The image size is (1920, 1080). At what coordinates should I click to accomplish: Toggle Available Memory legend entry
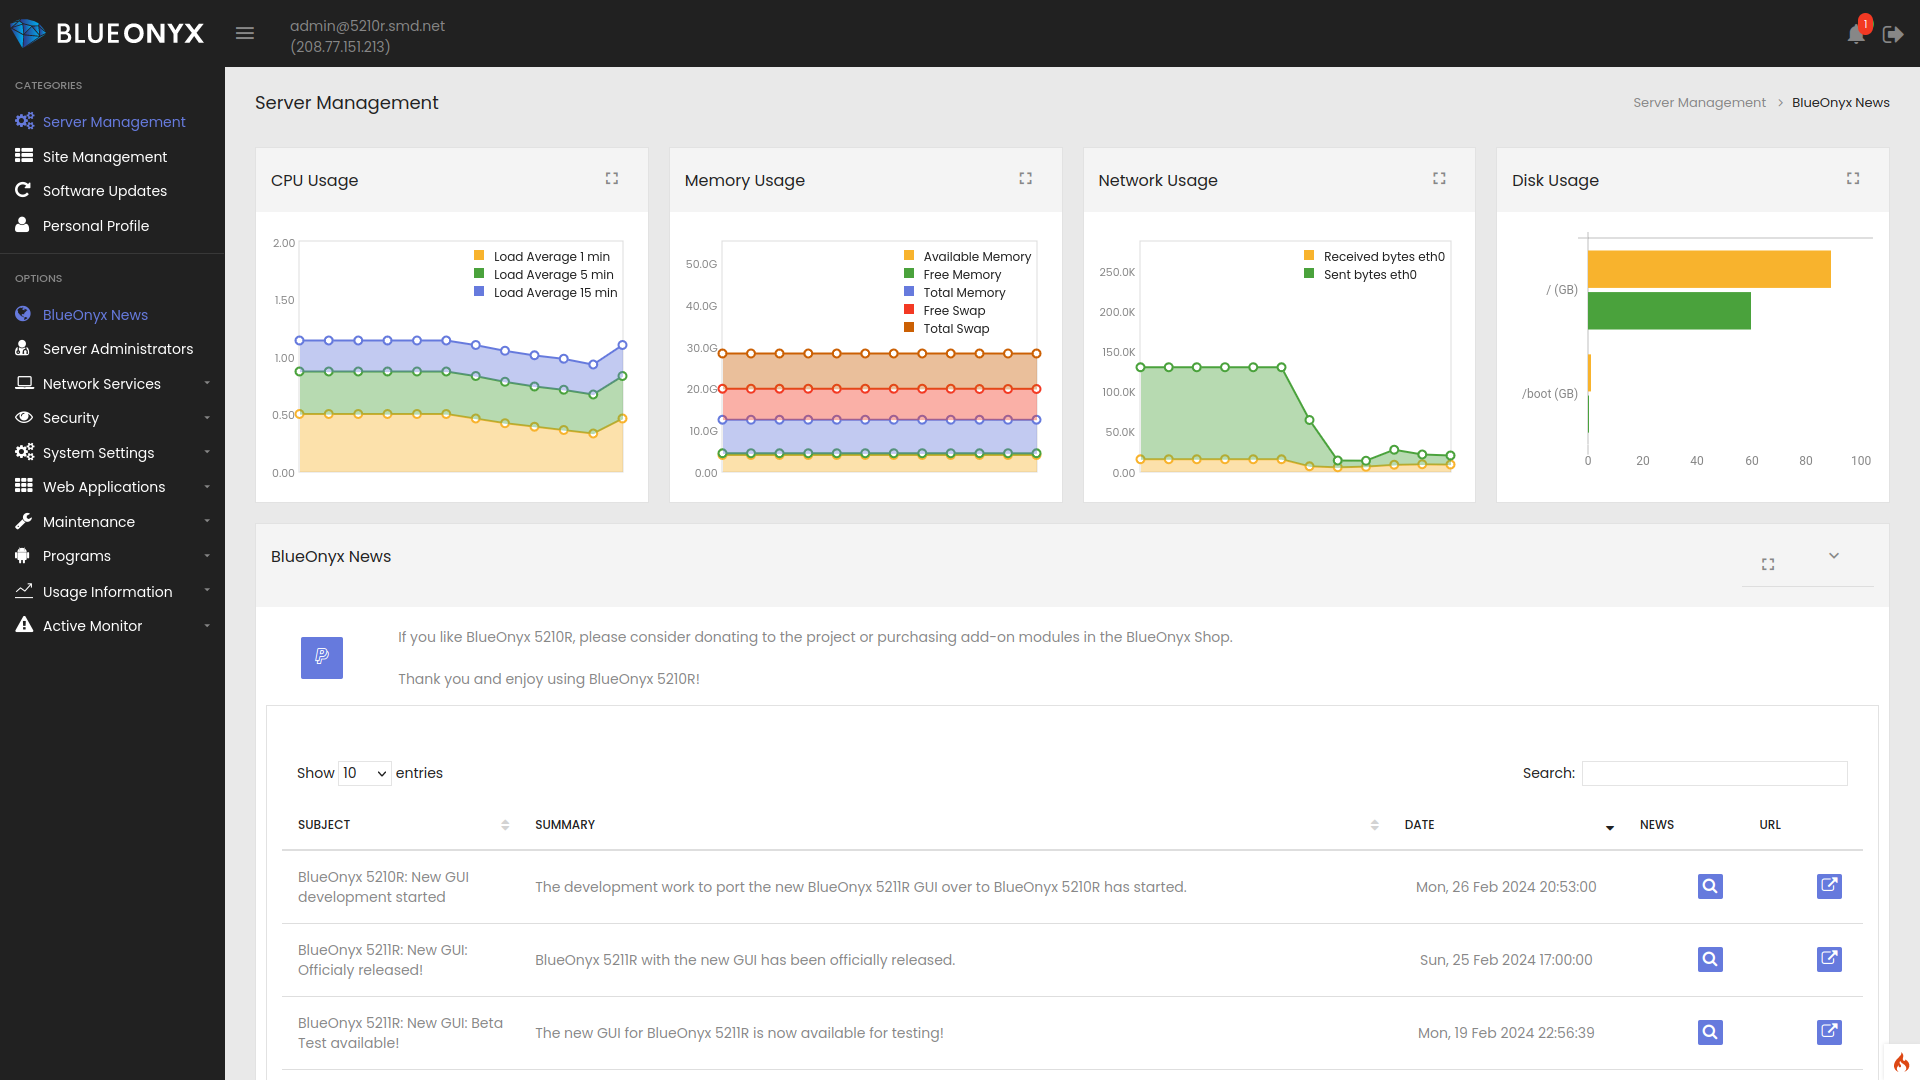(x=967, y=257)
